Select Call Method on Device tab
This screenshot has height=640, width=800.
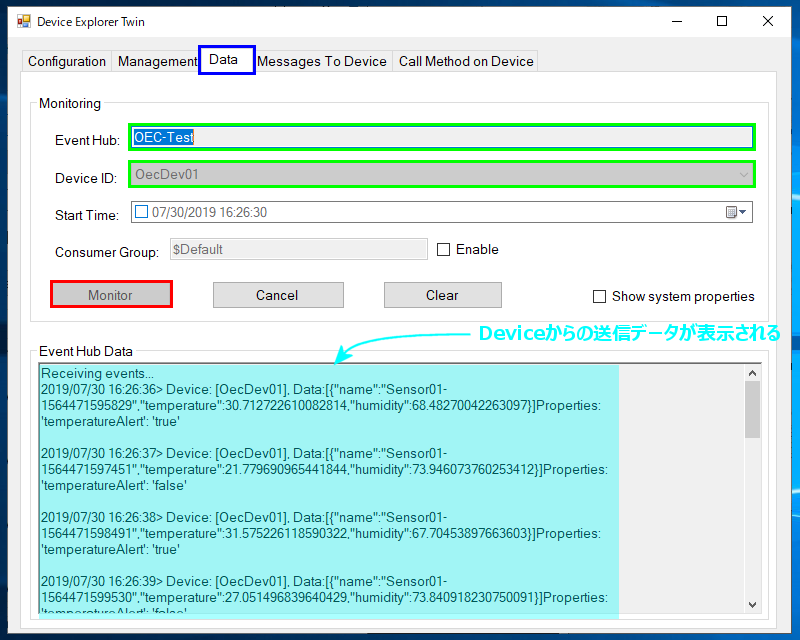pos(466,62)
